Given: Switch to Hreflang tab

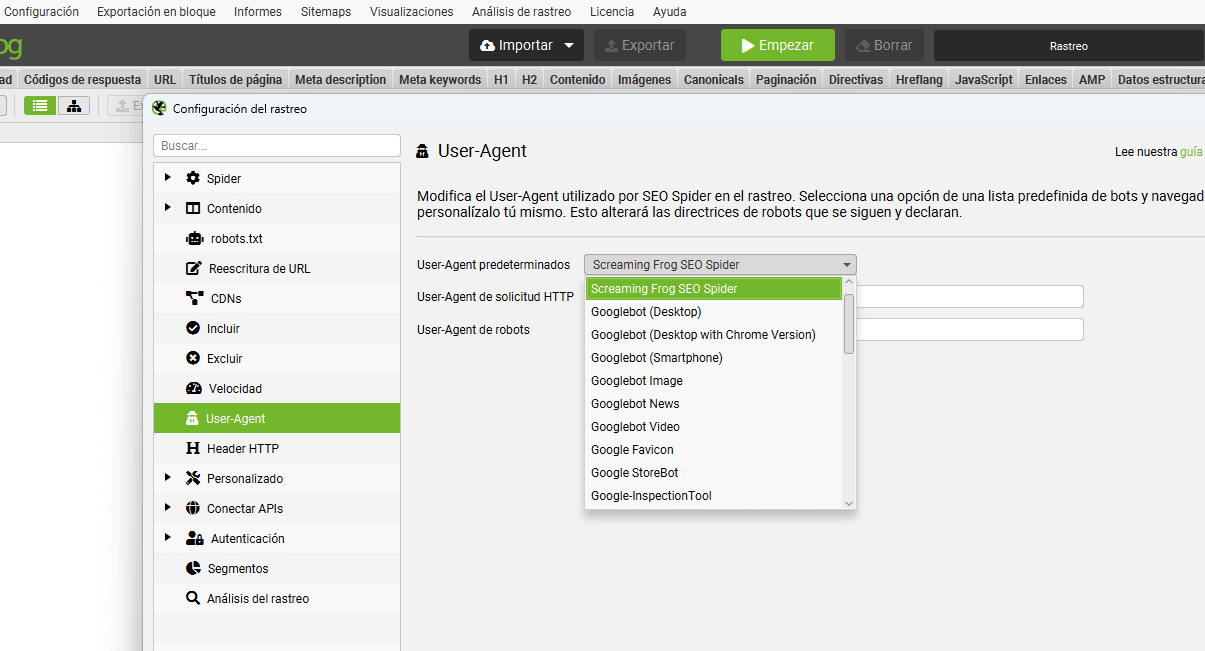Looking at the screenshot, I should (919, 80).
